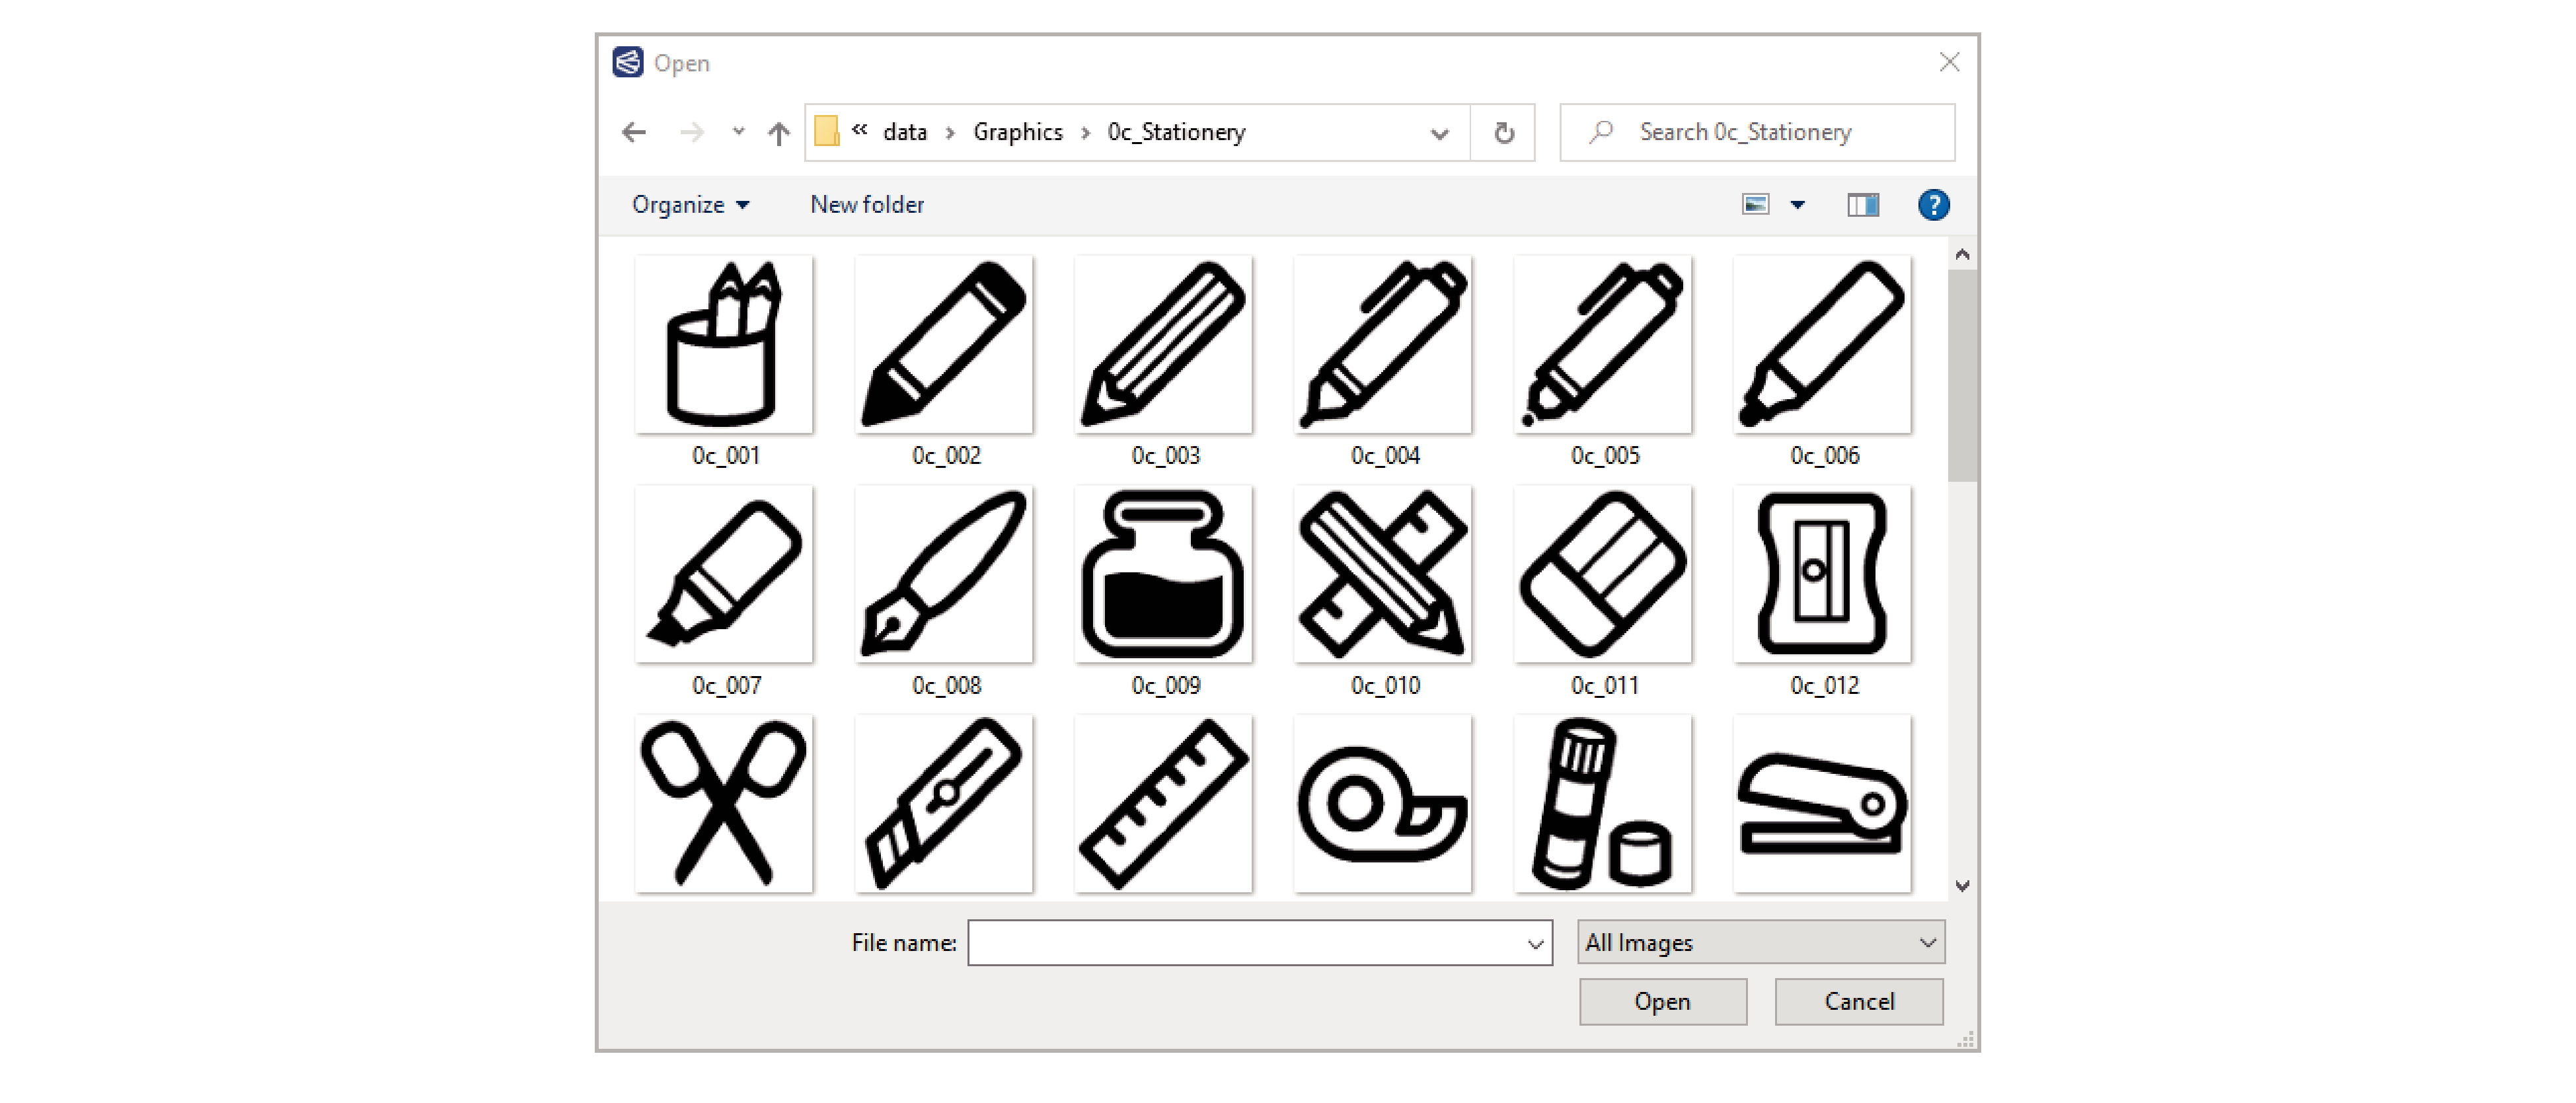Click 0c_Stationery in the address path
This screenshot has width=2576, height=1103.
coord(1176,132)
